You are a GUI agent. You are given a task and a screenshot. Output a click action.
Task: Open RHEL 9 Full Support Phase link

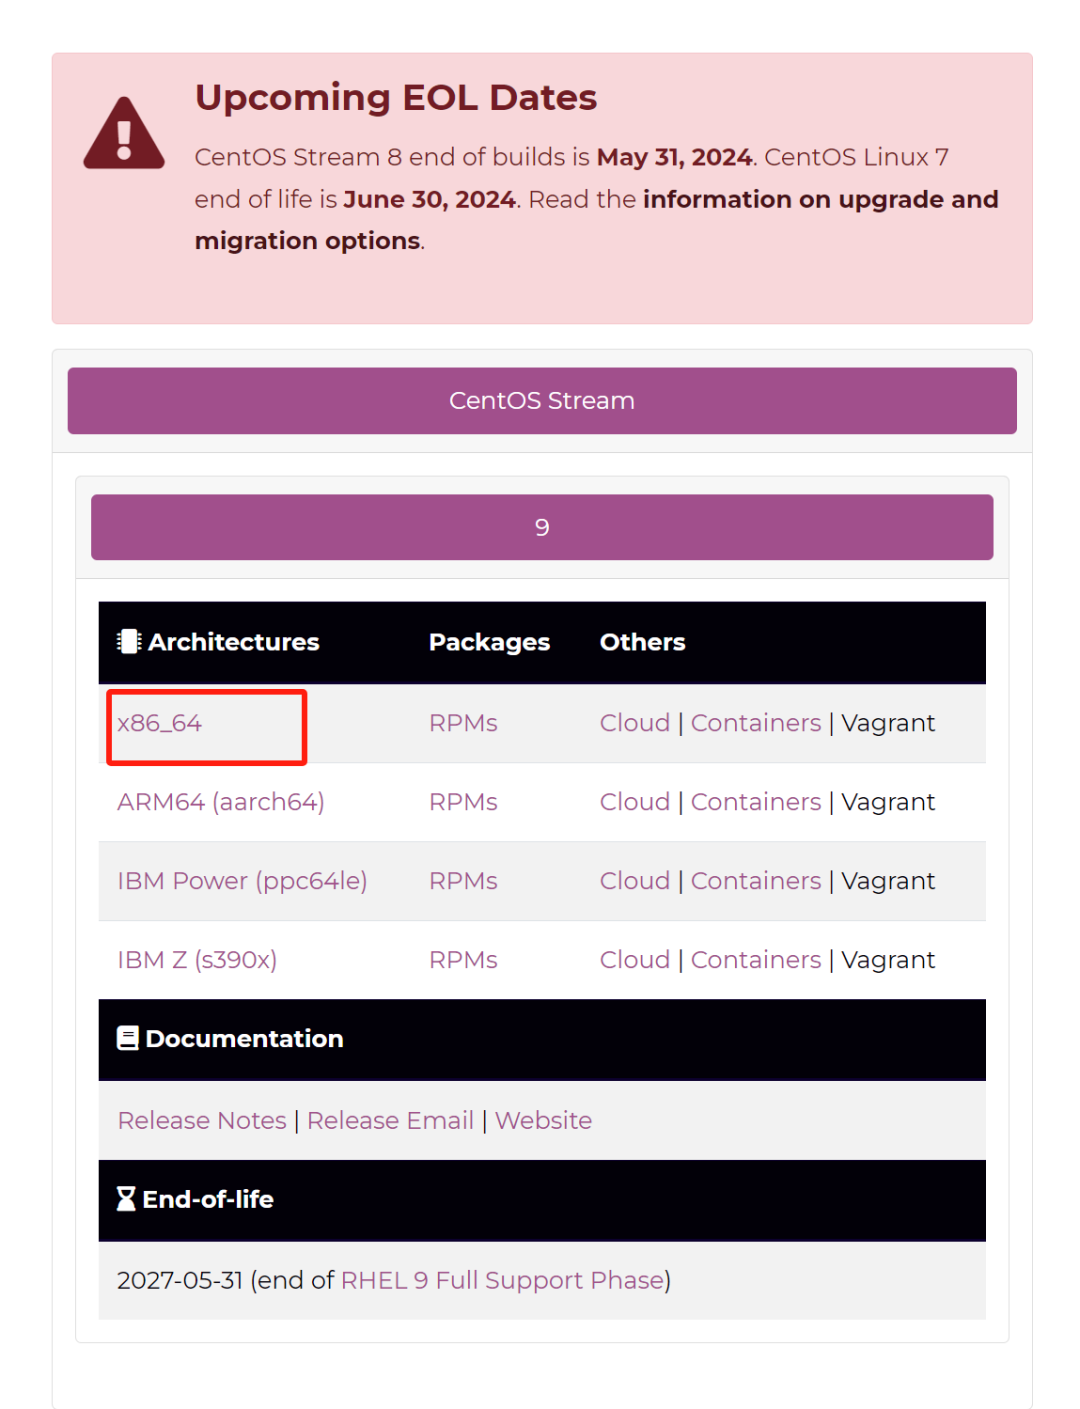[x=503, y=1280]
